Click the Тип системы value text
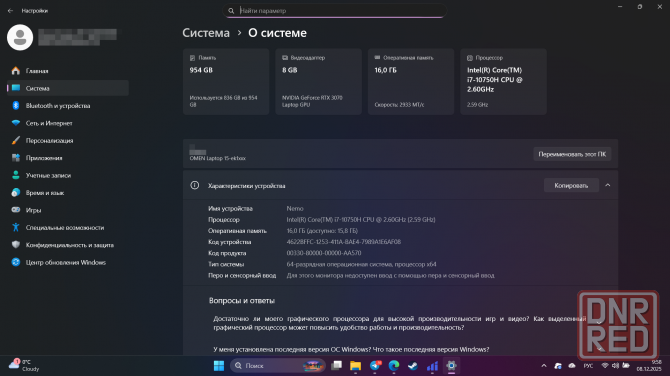This screenshot has height=376, width=670. pyautogui.click(x=361, y=264)
